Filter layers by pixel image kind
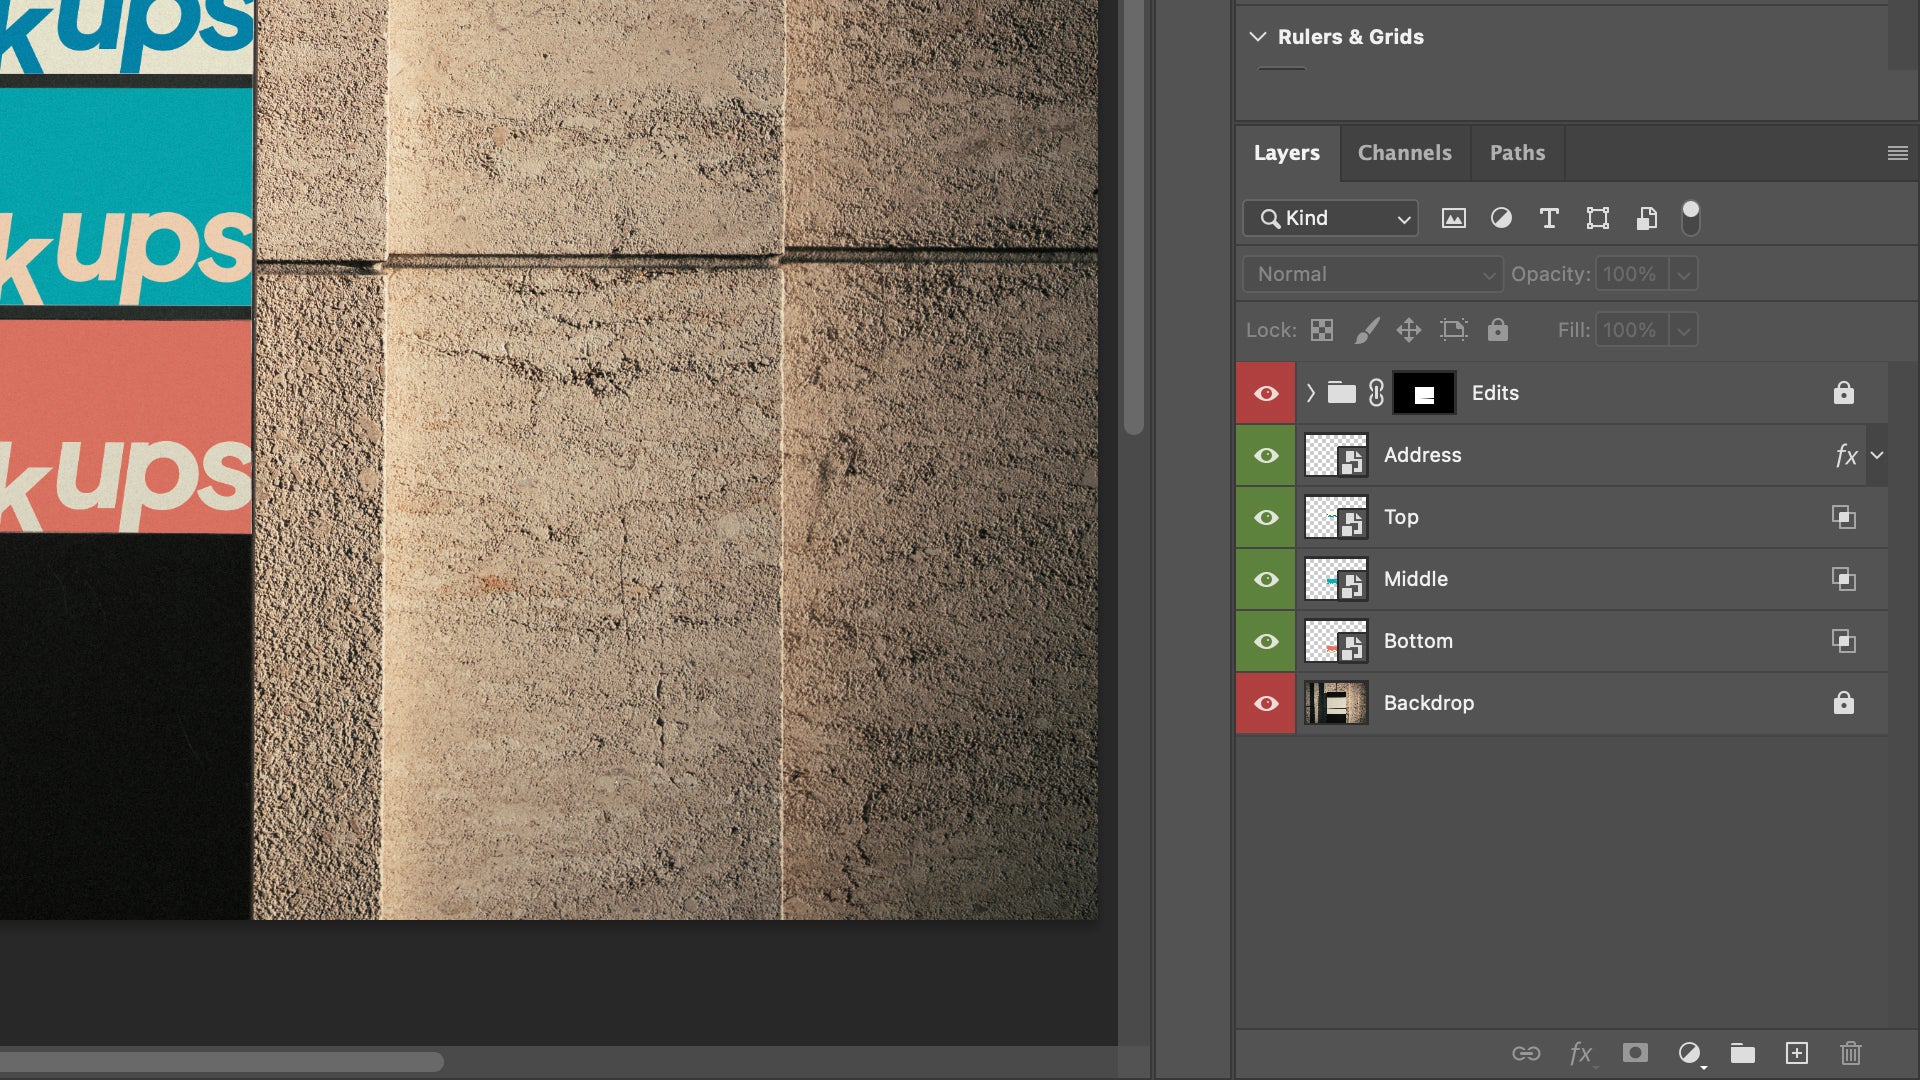 pos(1453,218)
